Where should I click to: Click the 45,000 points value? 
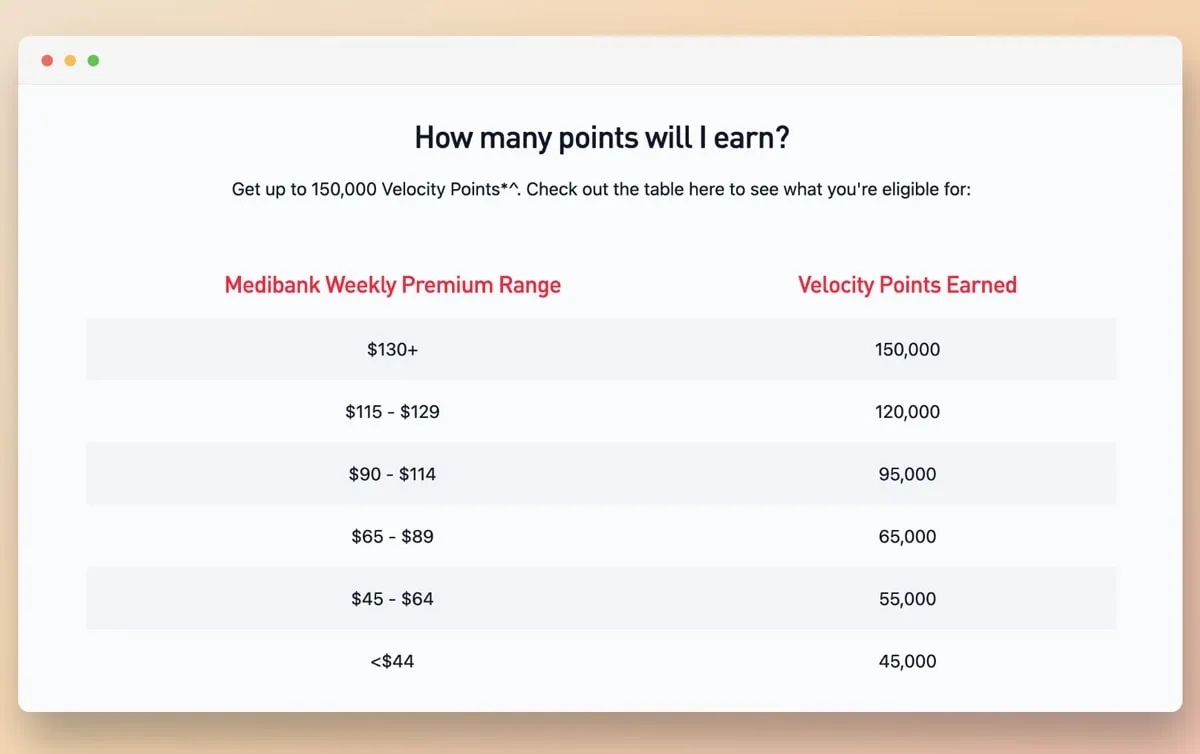click(x=908, y=661)
